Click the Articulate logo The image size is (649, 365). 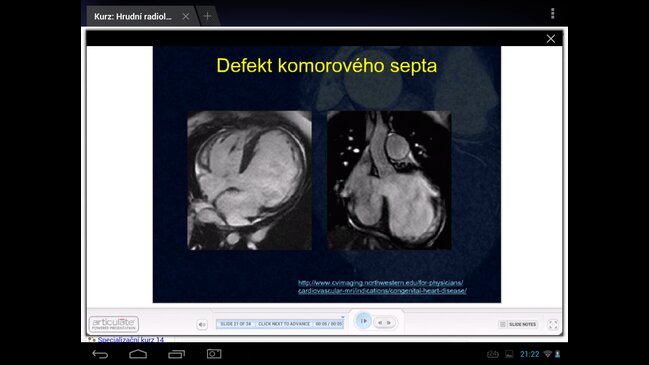[x=114, y=324]
